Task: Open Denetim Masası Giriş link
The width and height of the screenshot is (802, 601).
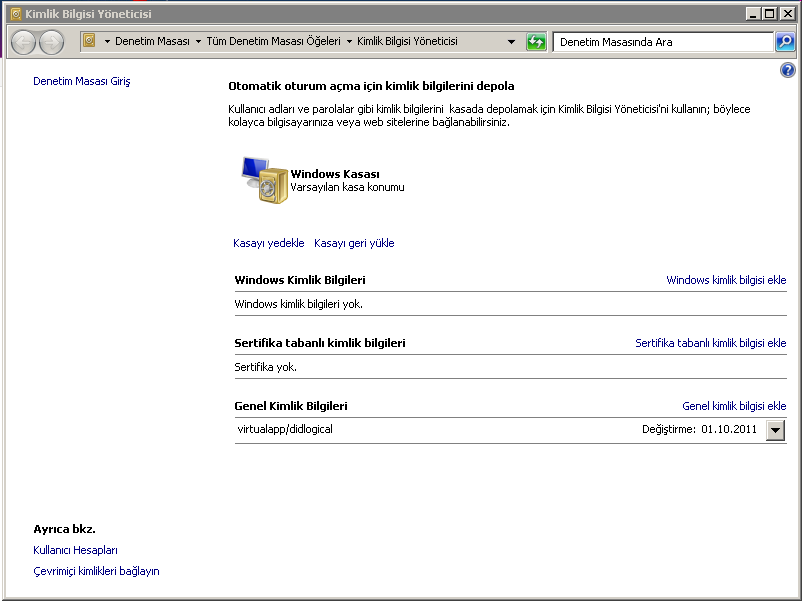Action: click(82, 81)
